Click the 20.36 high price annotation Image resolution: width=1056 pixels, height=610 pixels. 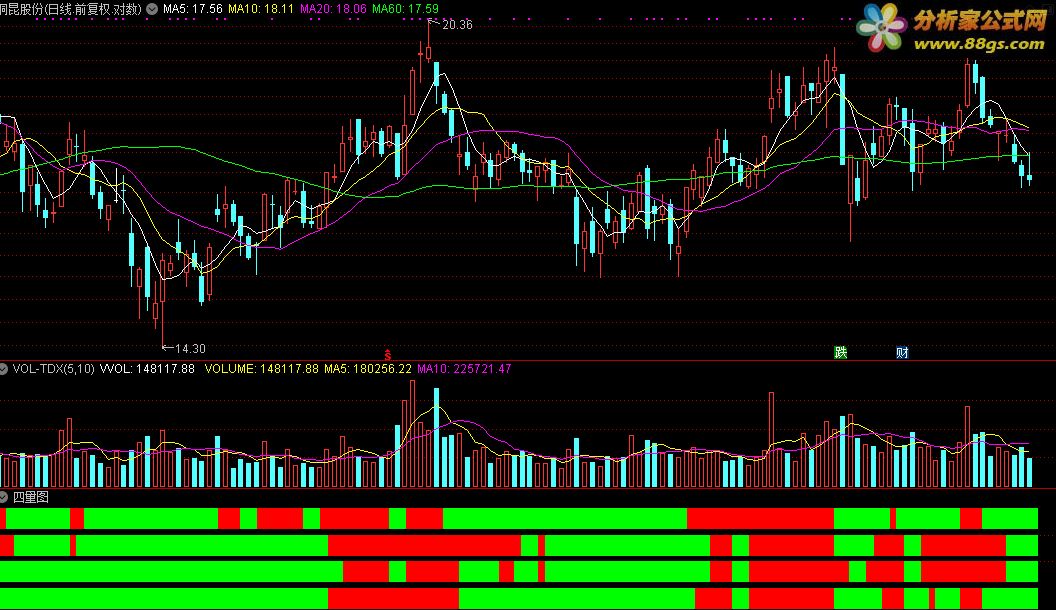[457, 25]
